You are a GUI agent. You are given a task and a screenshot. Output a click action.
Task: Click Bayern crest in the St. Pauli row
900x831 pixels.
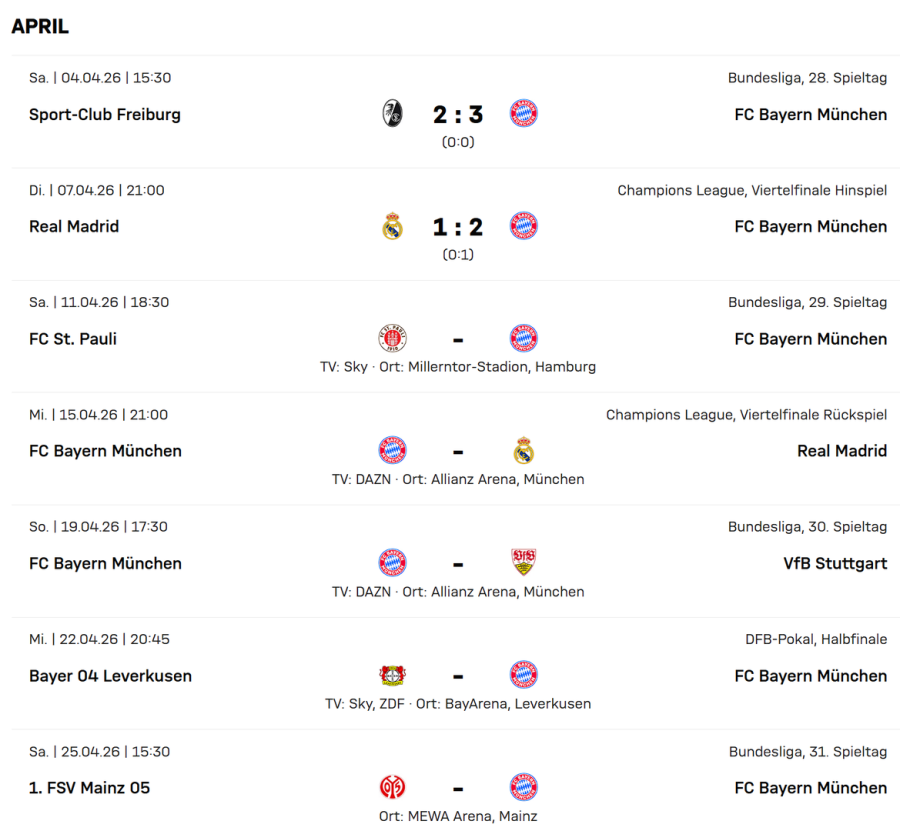pos(523,338)
